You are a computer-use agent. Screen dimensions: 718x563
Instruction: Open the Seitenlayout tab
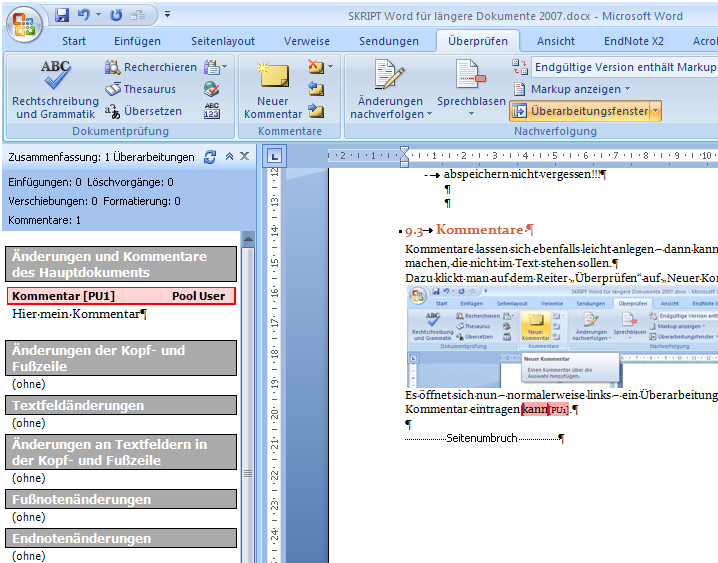pos(223,41)
